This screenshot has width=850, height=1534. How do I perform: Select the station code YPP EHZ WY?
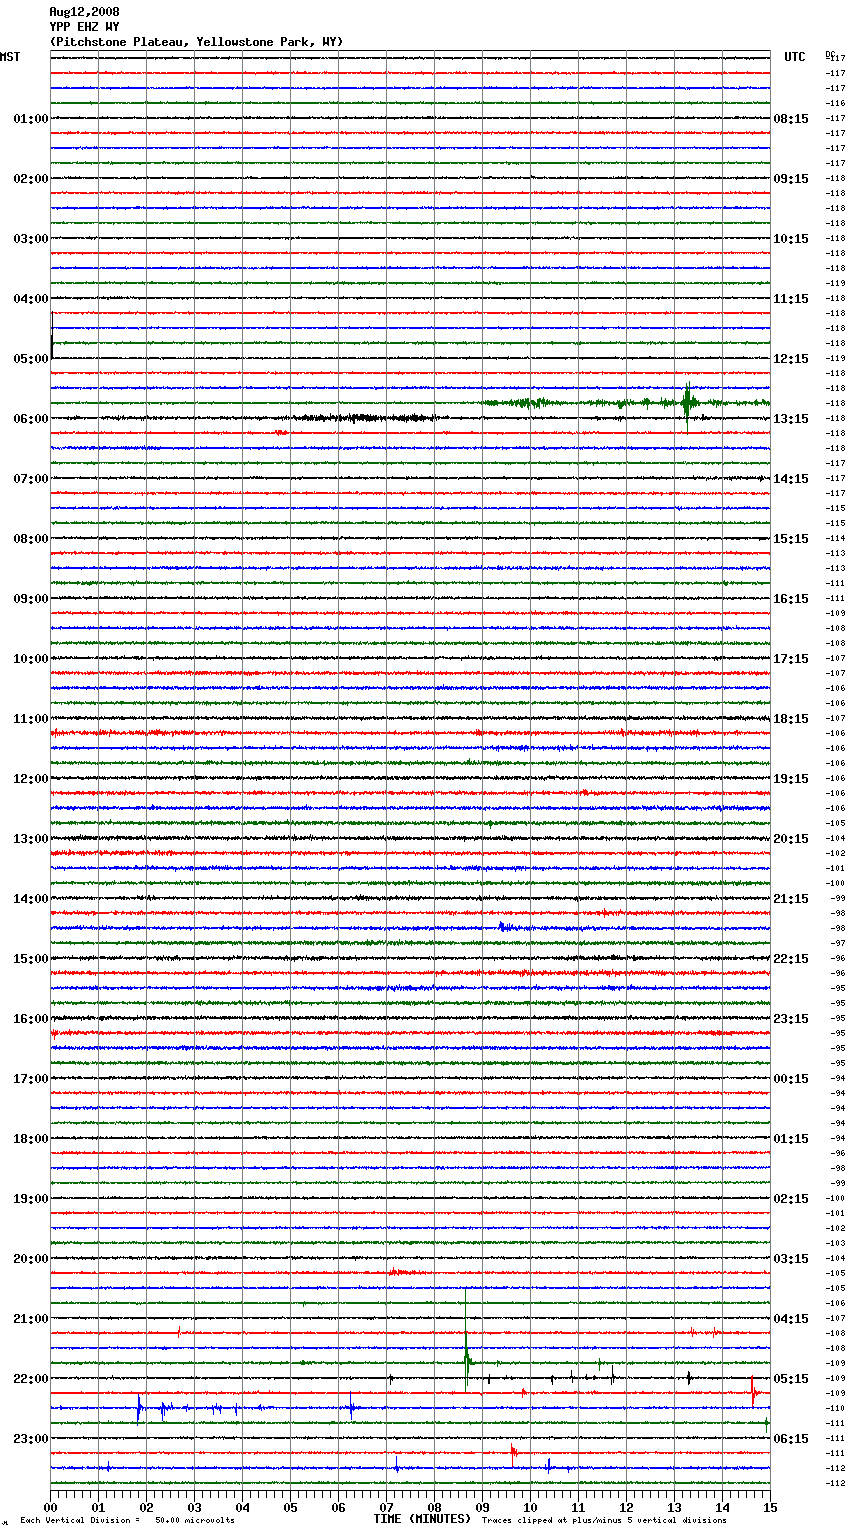coord(84,27)
